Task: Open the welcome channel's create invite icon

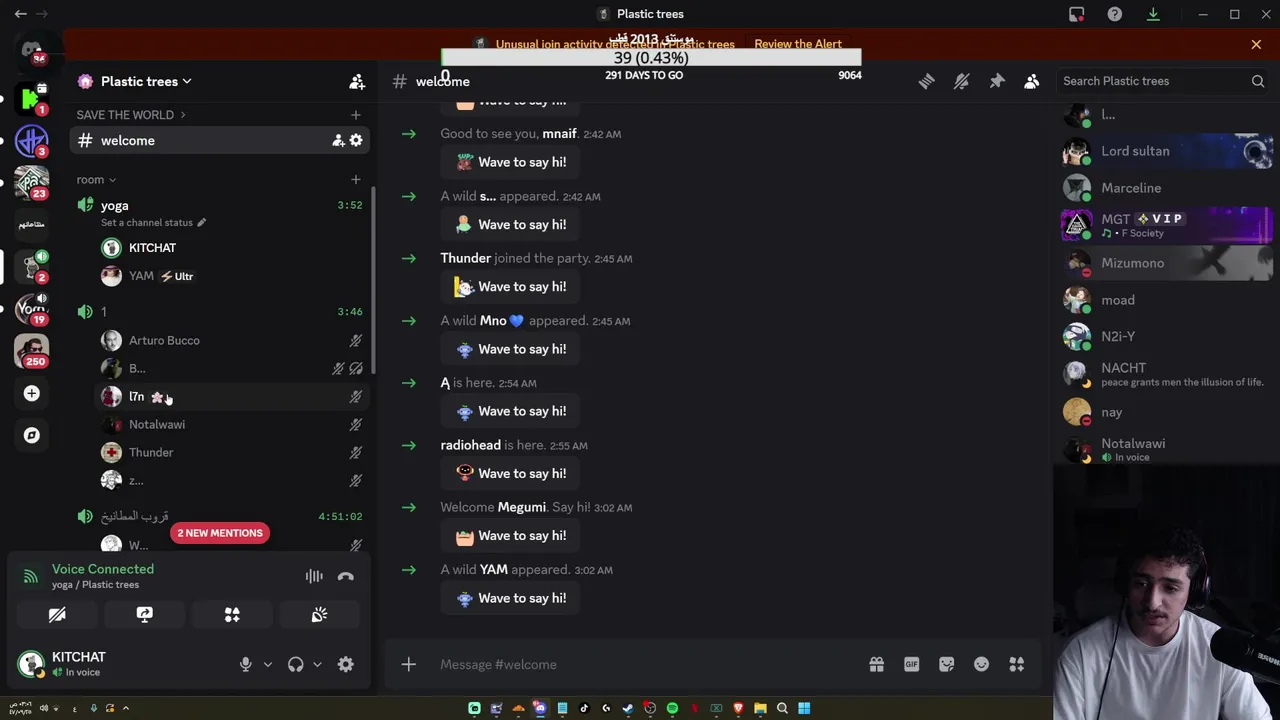Action: pyautogui.click(x=338, y=141)
